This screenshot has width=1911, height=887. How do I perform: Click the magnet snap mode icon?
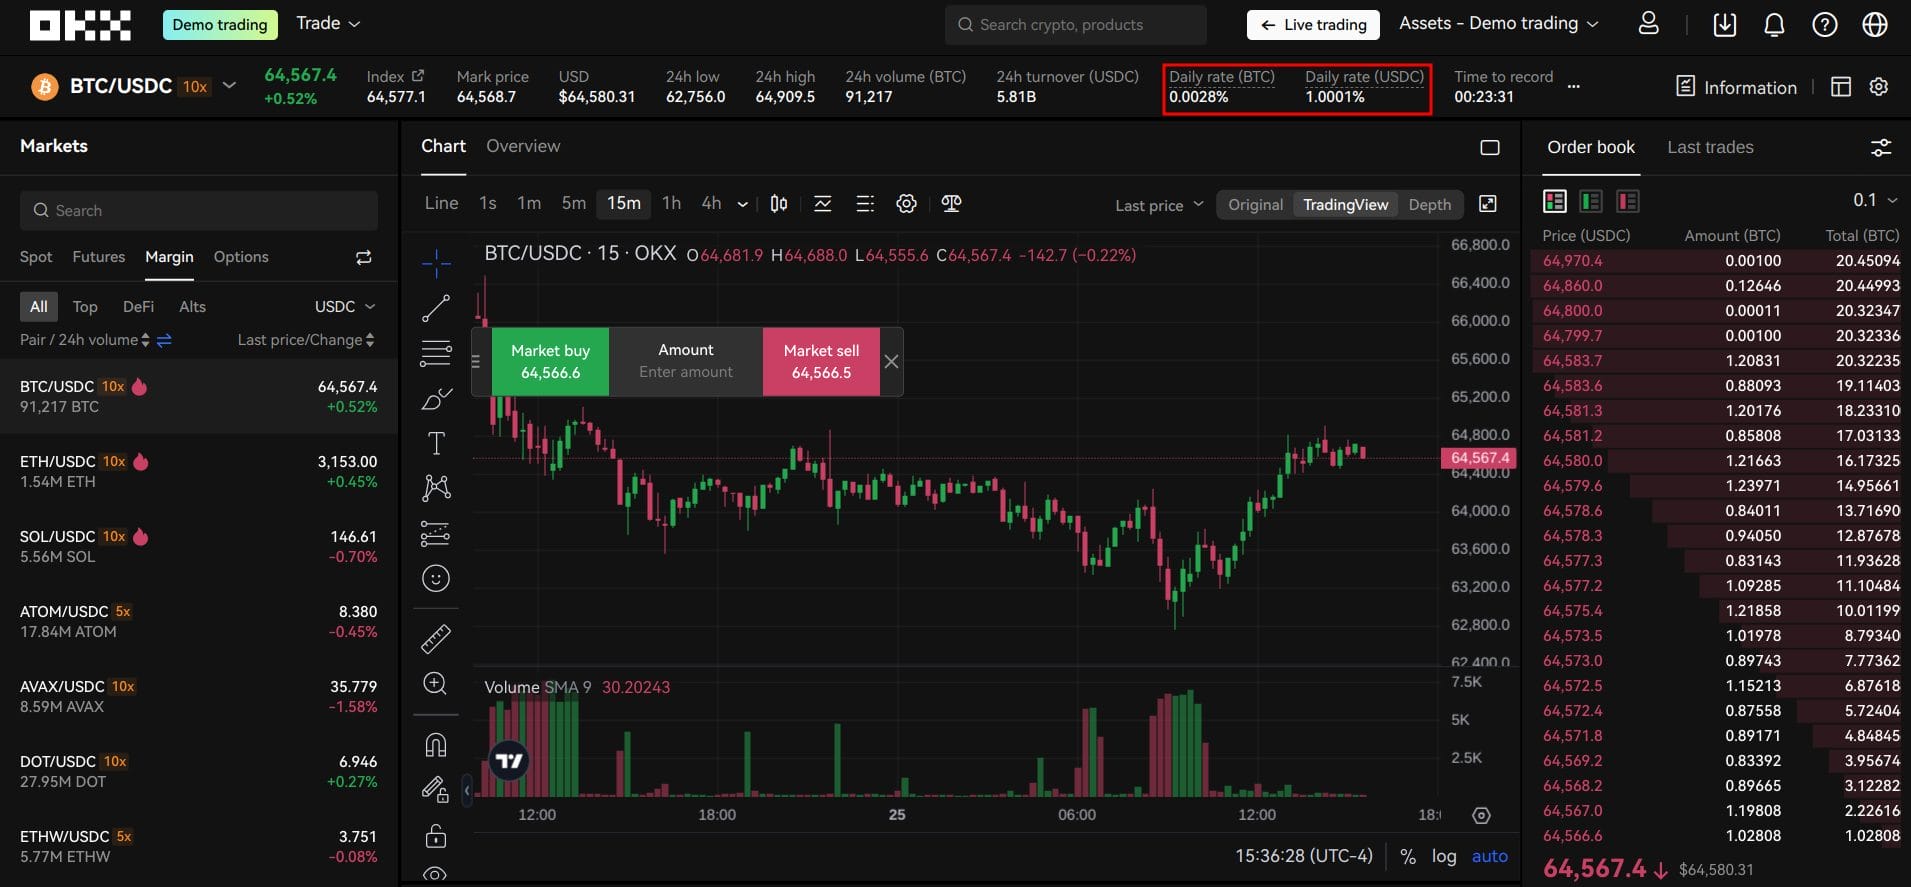click(x=436, y=745)
